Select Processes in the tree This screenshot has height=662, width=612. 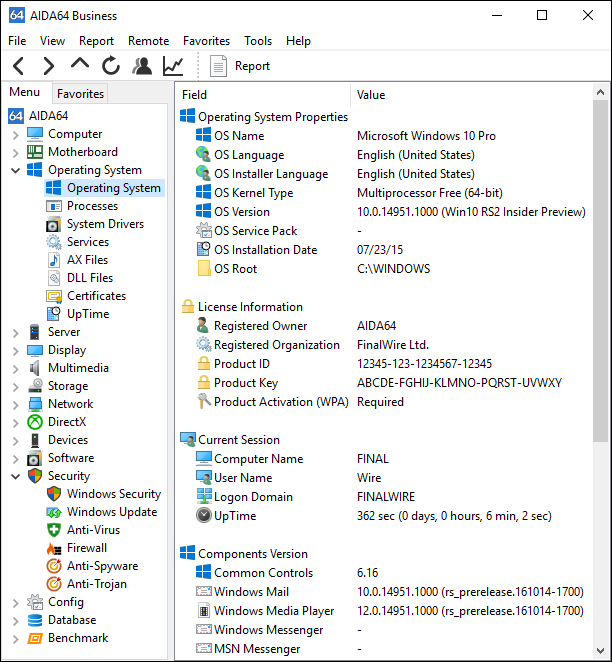click(x=92, y=206)
